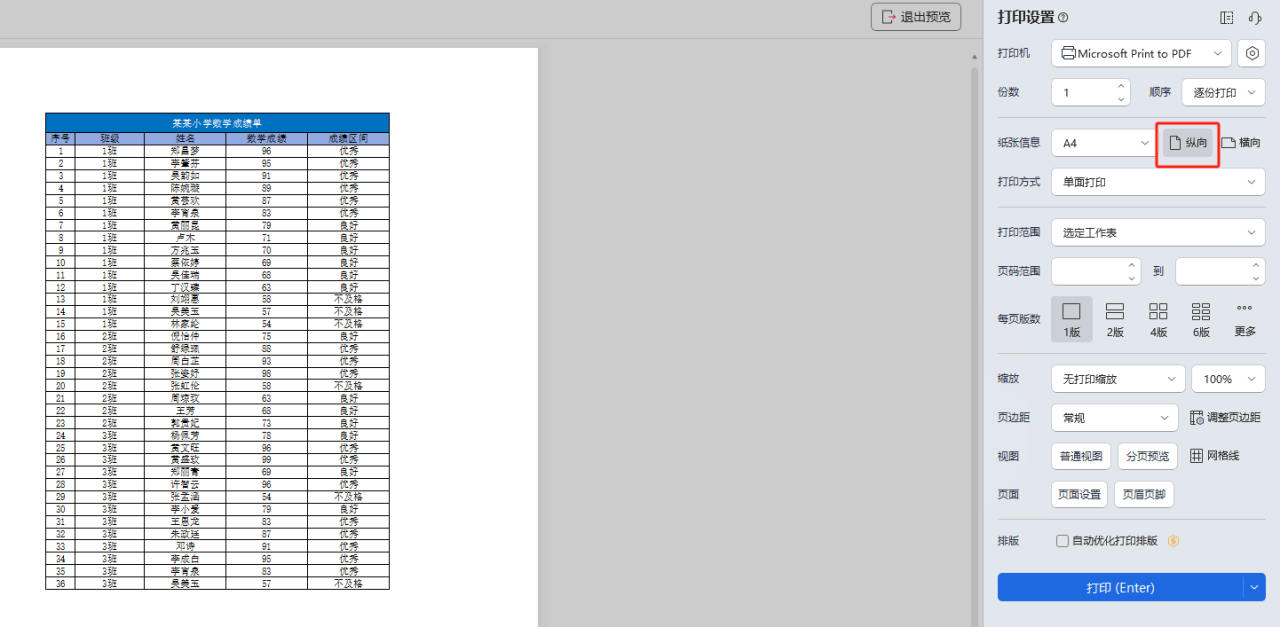Open the Microsoft Print to PDF printer dropdown

pyautogui.click(x=1141, y=53)
